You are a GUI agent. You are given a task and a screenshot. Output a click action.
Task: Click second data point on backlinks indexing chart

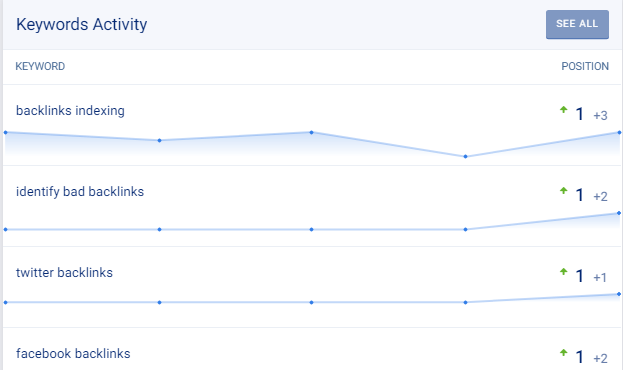coord(159,140)
